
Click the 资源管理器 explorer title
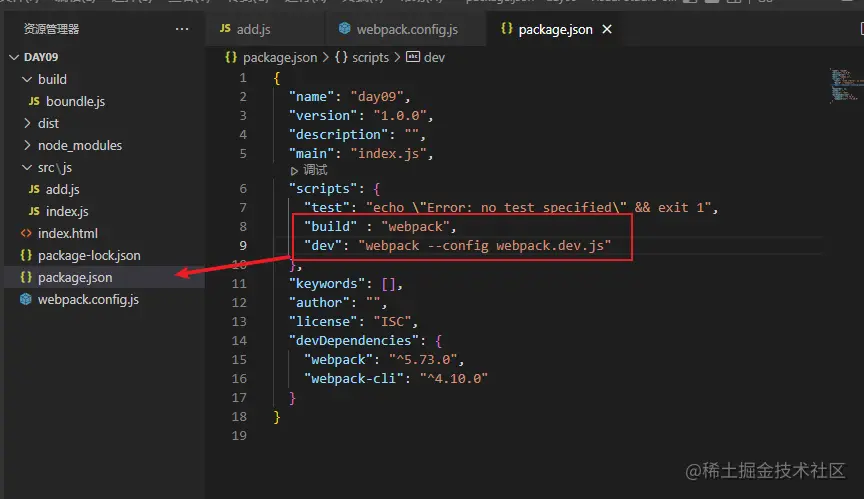coord(51,29)
